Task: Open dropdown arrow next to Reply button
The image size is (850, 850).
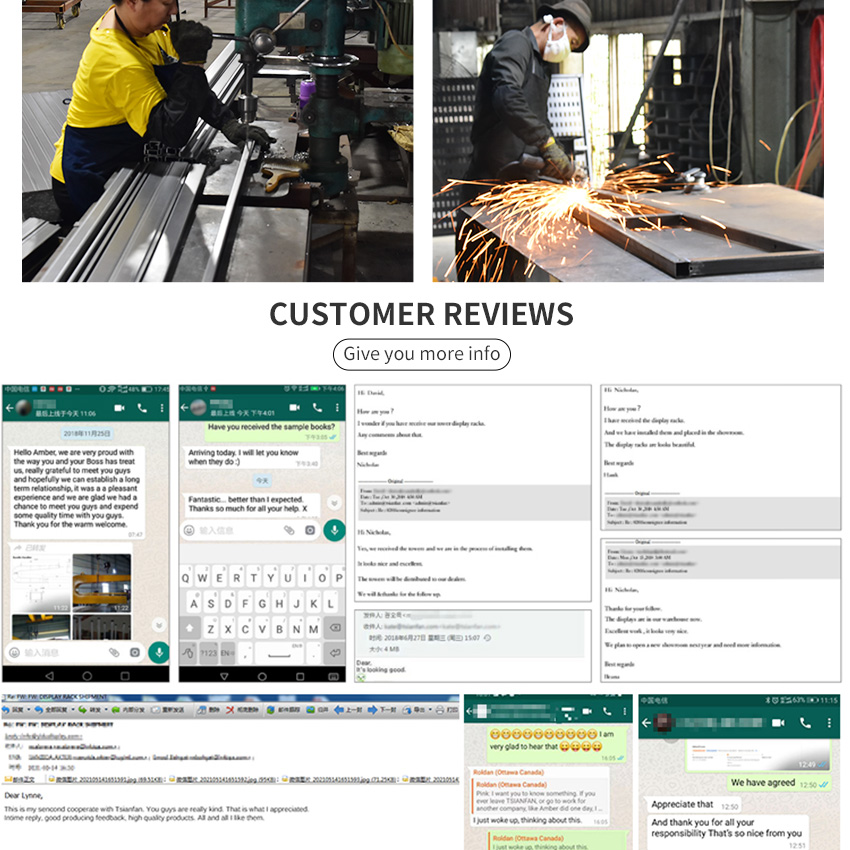Action: click(29, 710)
